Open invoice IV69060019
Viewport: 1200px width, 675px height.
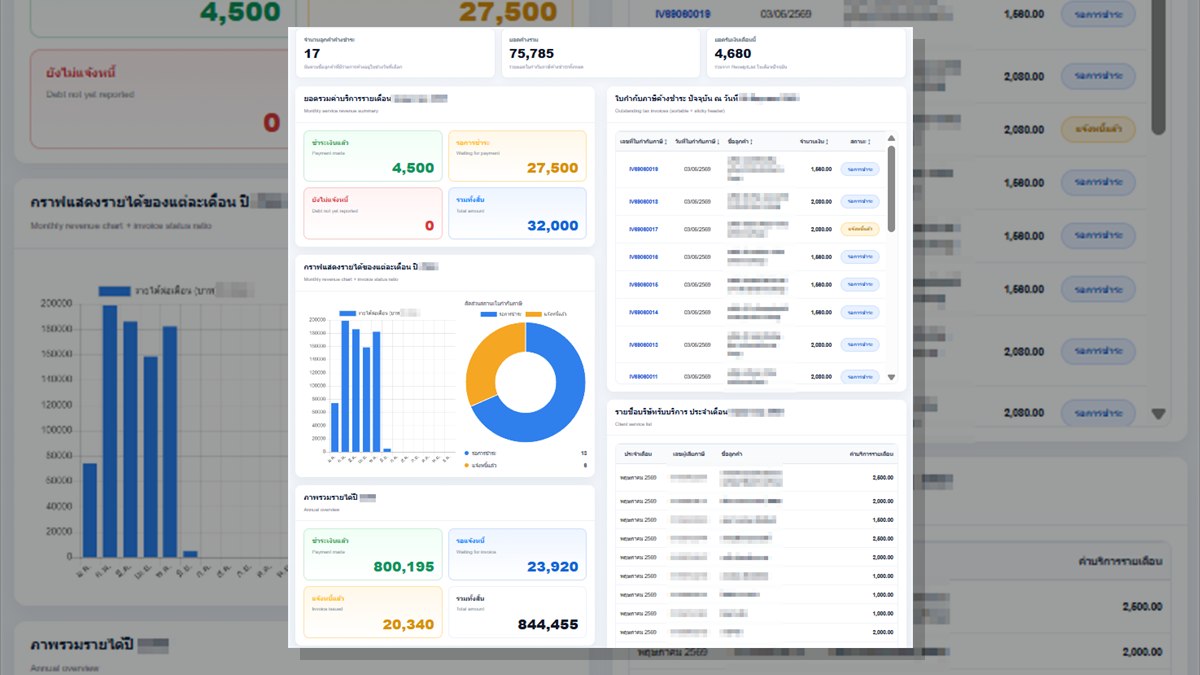(x=643, y=169)
